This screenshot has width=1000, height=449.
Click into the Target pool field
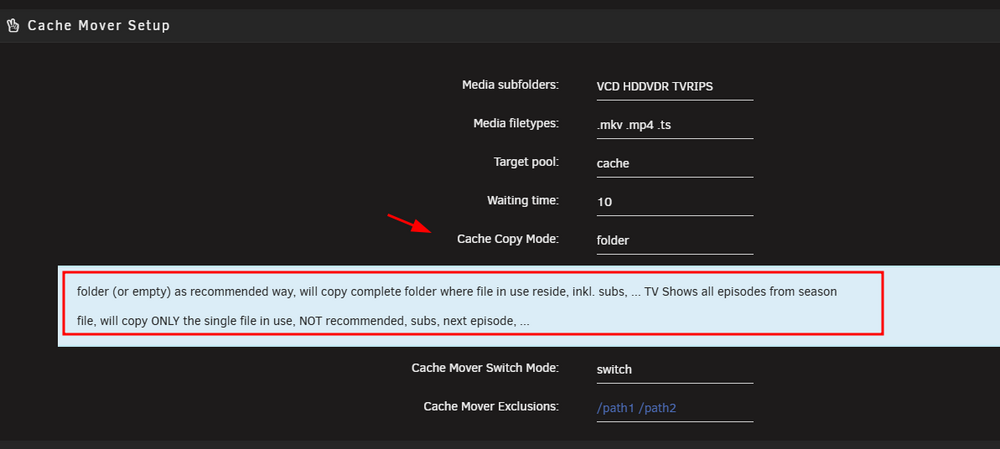675,163
